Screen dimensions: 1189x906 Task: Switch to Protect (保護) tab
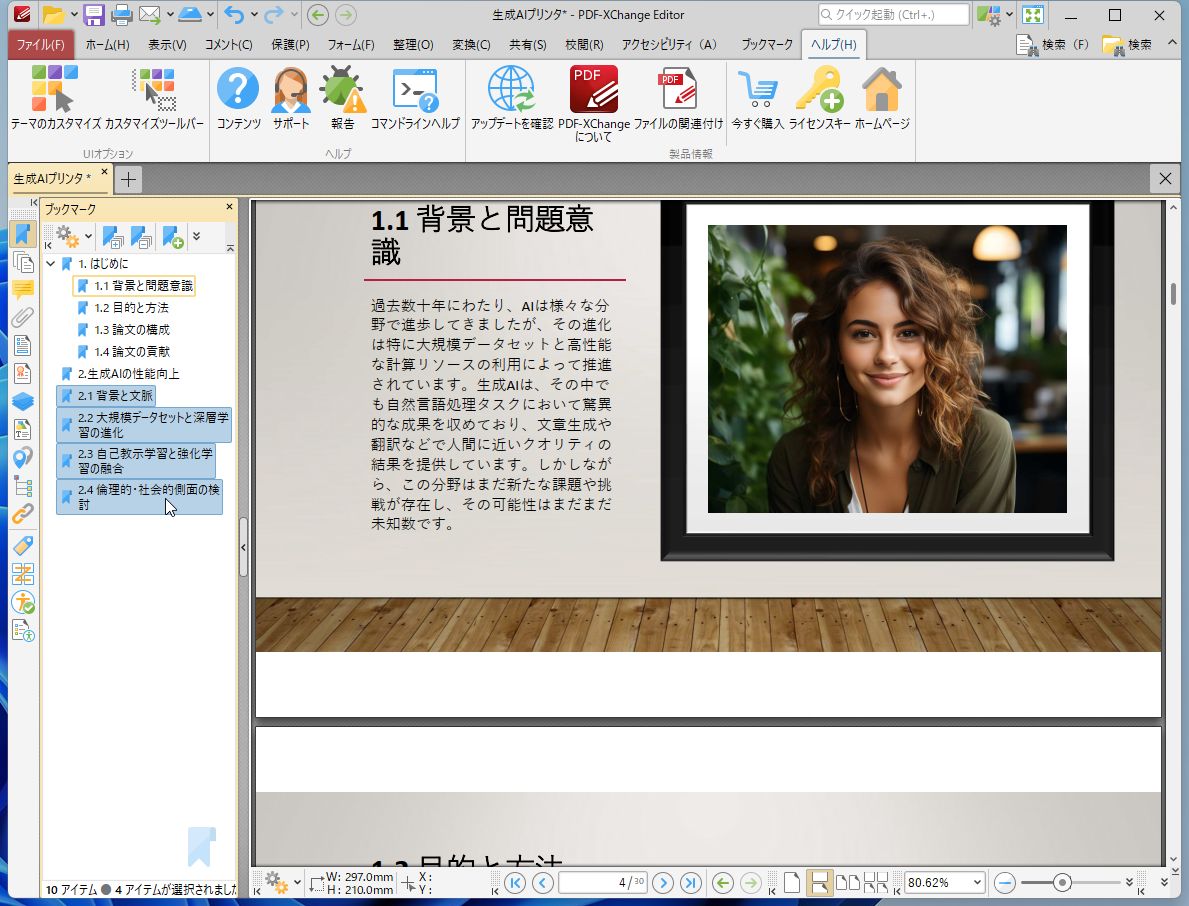290,45
